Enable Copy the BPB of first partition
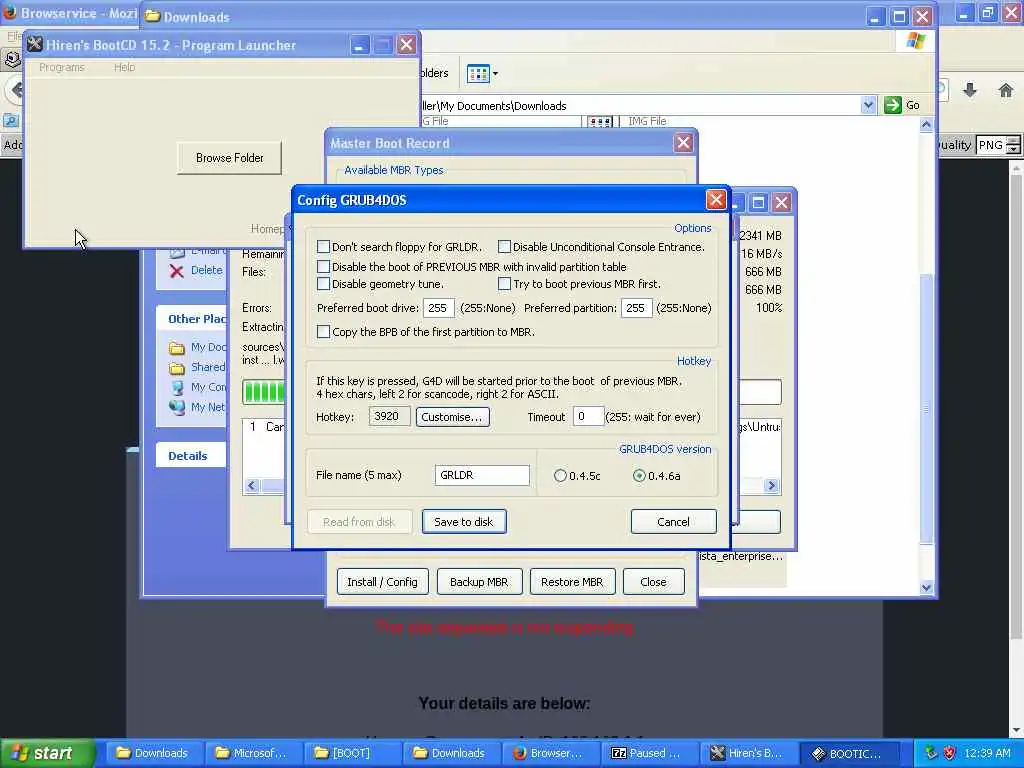This screenshot has width=1024, height=768. pos(323,332)
